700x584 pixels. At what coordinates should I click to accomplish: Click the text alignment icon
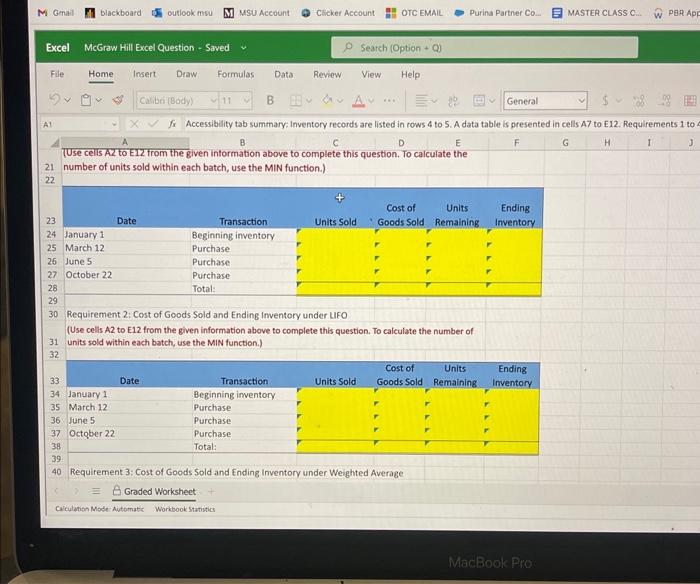tap(421, 101)
